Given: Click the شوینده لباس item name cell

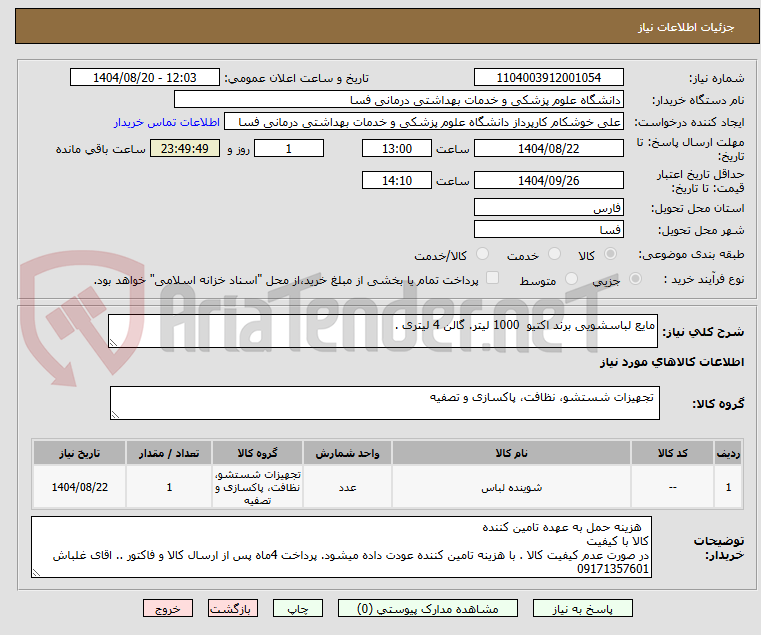Looking at the screenshot, I should click(511, 487).
